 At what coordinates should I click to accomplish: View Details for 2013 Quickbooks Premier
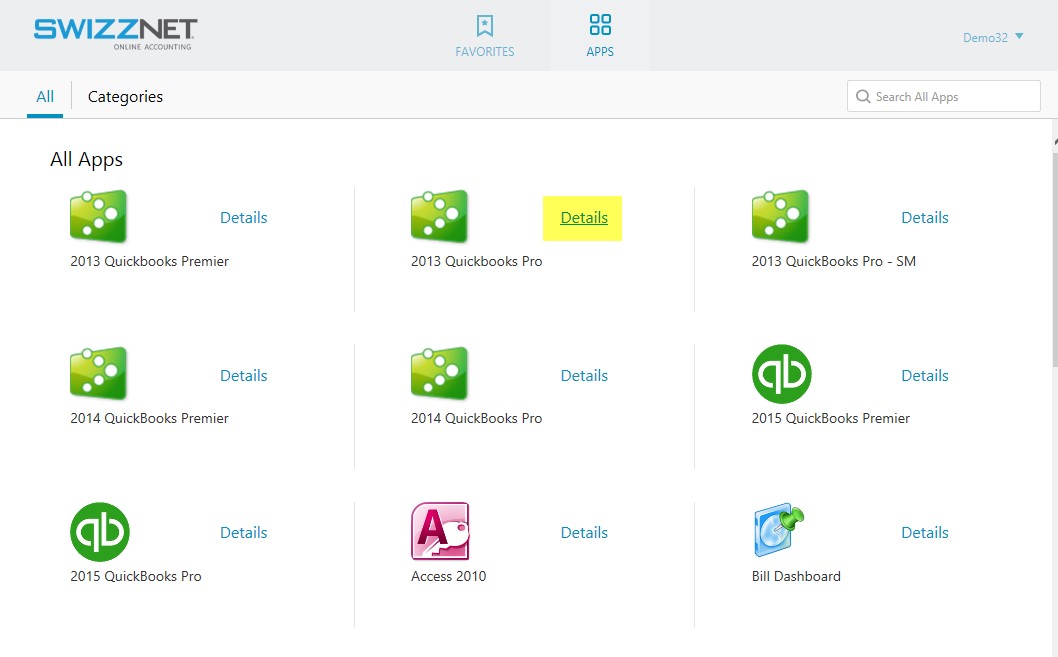(244, 218)
